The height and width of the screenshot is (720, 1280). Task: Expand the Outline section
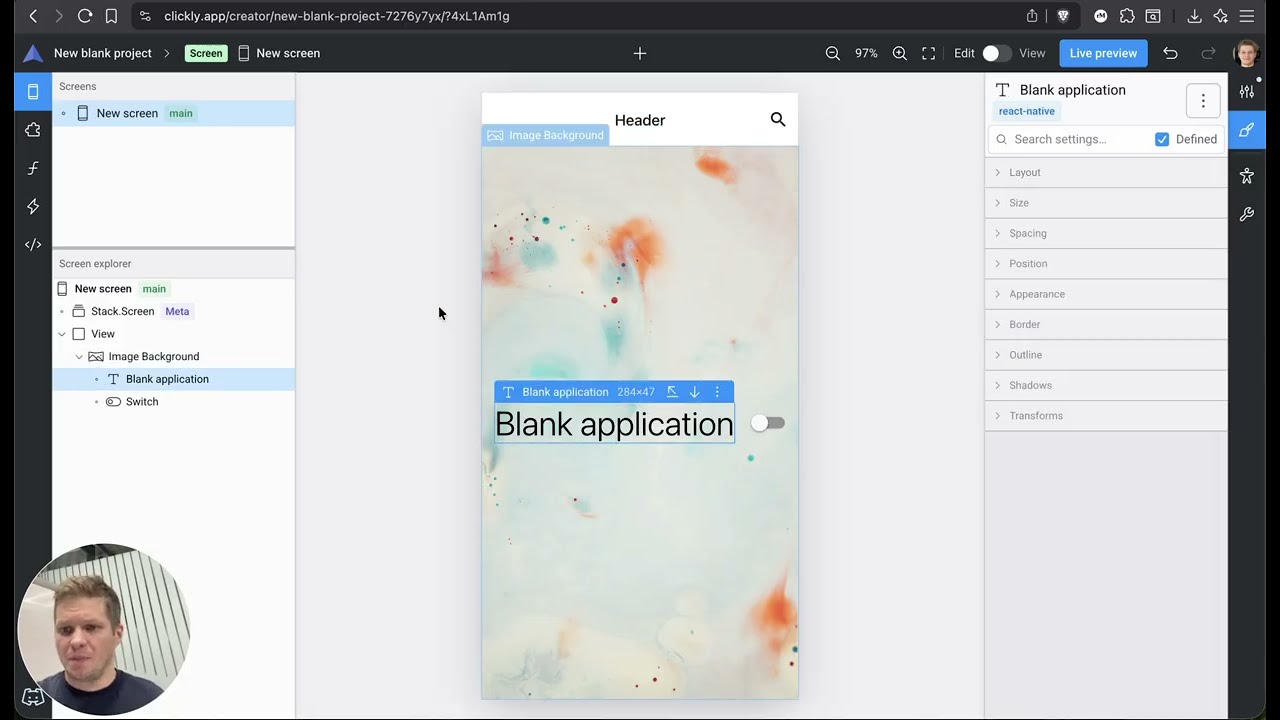coord(1106,355)
